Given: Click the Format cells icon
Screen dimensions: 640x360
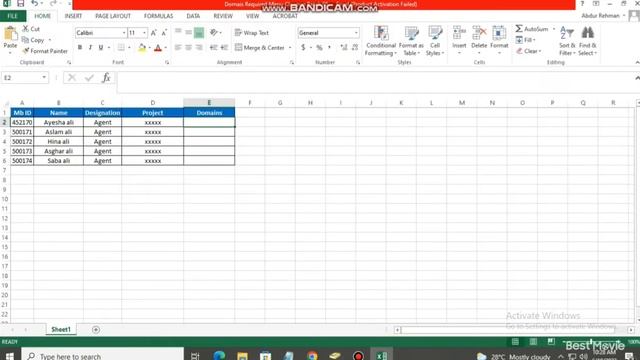Looking at the screenshot, I should tap(499, 33).
